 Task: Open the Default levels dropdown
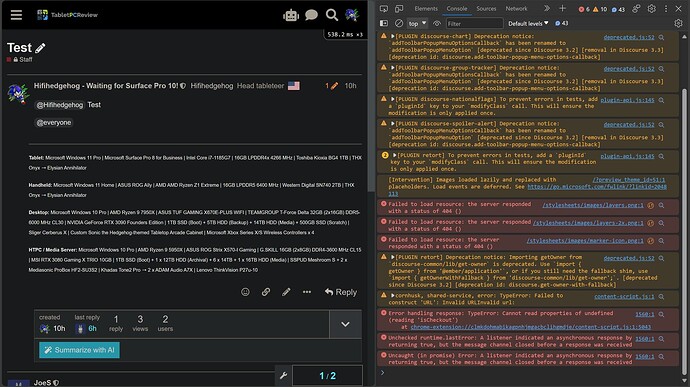point(528,23)
